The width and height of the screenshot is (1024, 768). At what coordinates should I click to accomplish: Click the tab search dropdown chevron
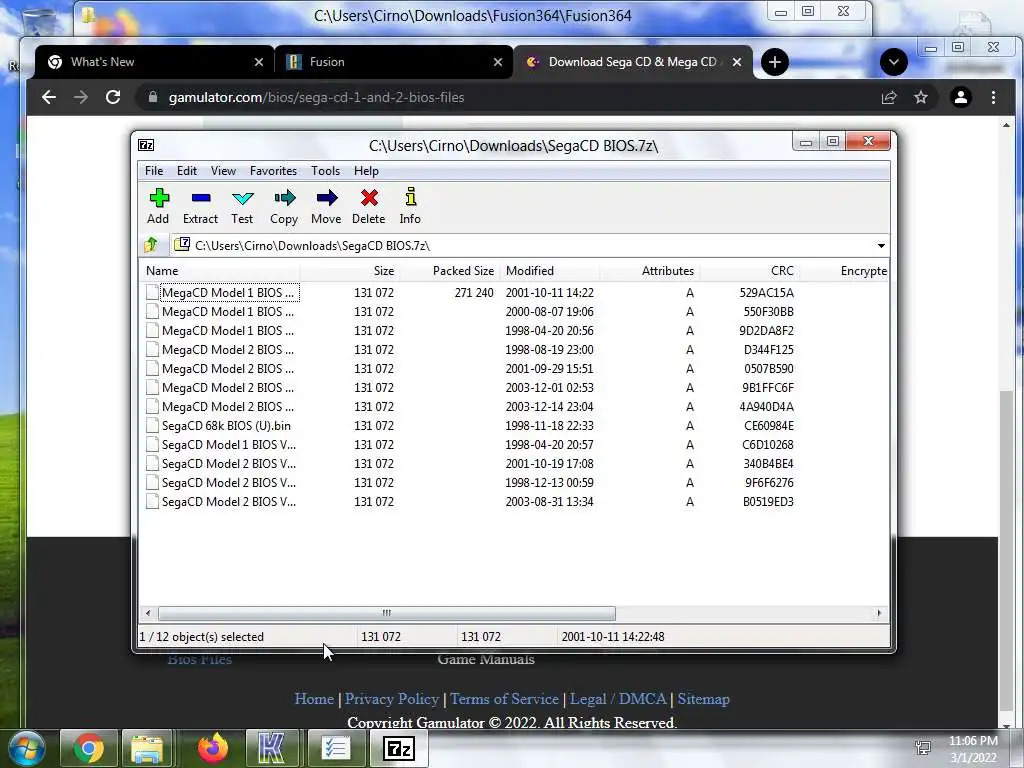(893, 62)
